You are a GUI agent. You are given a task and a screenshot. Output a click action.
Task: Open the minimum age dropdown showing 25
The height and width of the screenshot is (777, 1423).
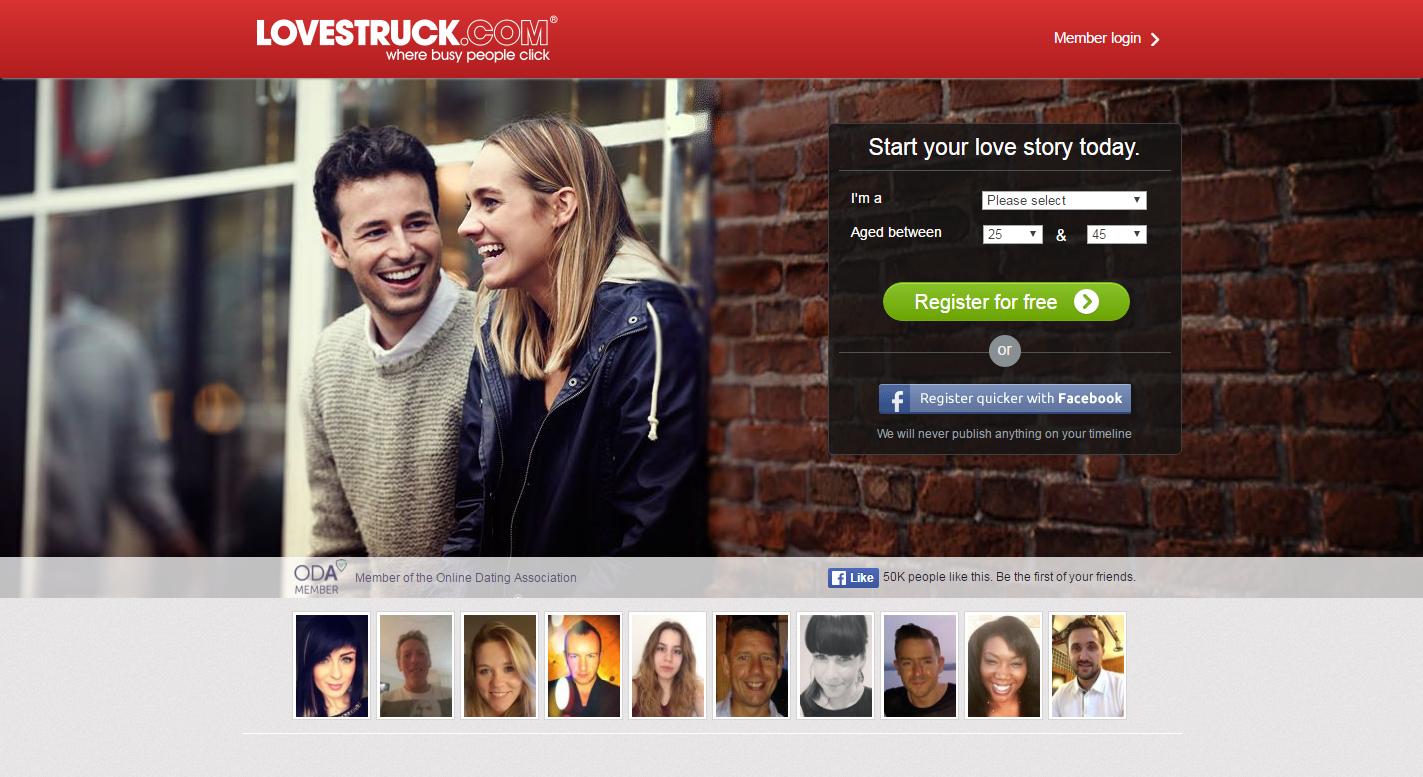click(x=1012, y=234)
